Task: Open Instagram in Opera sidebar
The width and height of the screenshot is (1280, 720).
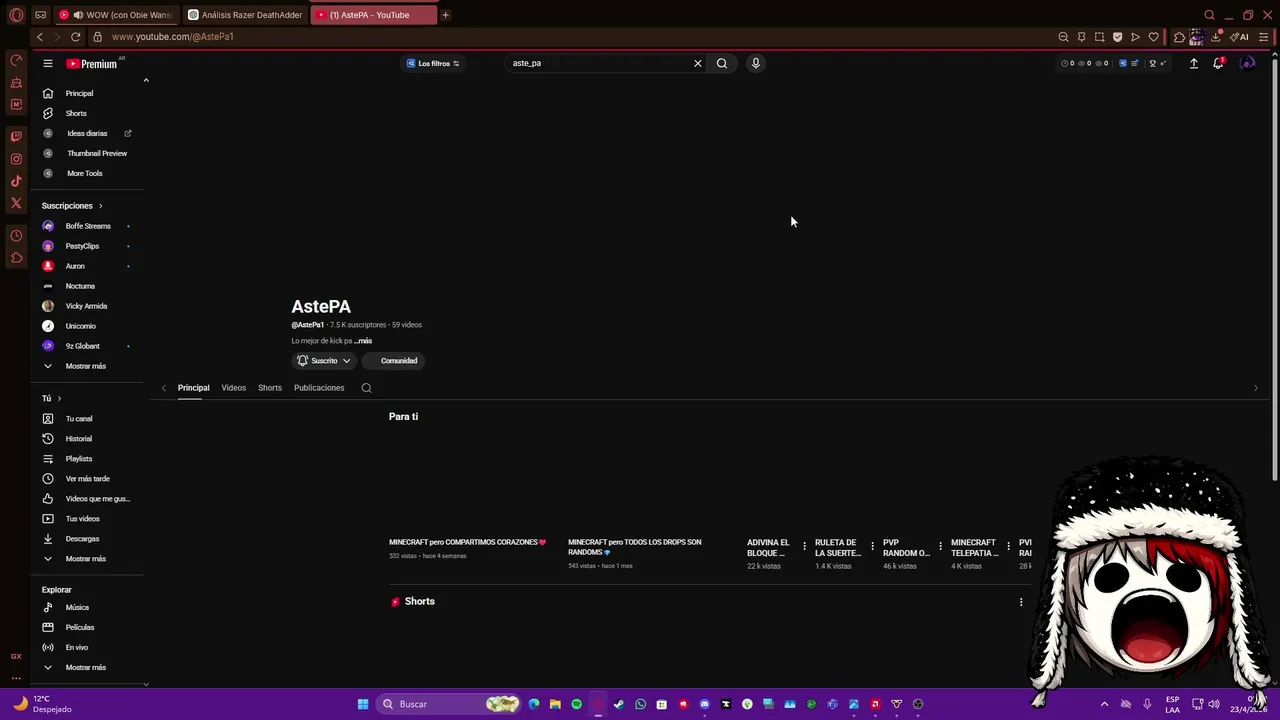Action: (16, 159)
